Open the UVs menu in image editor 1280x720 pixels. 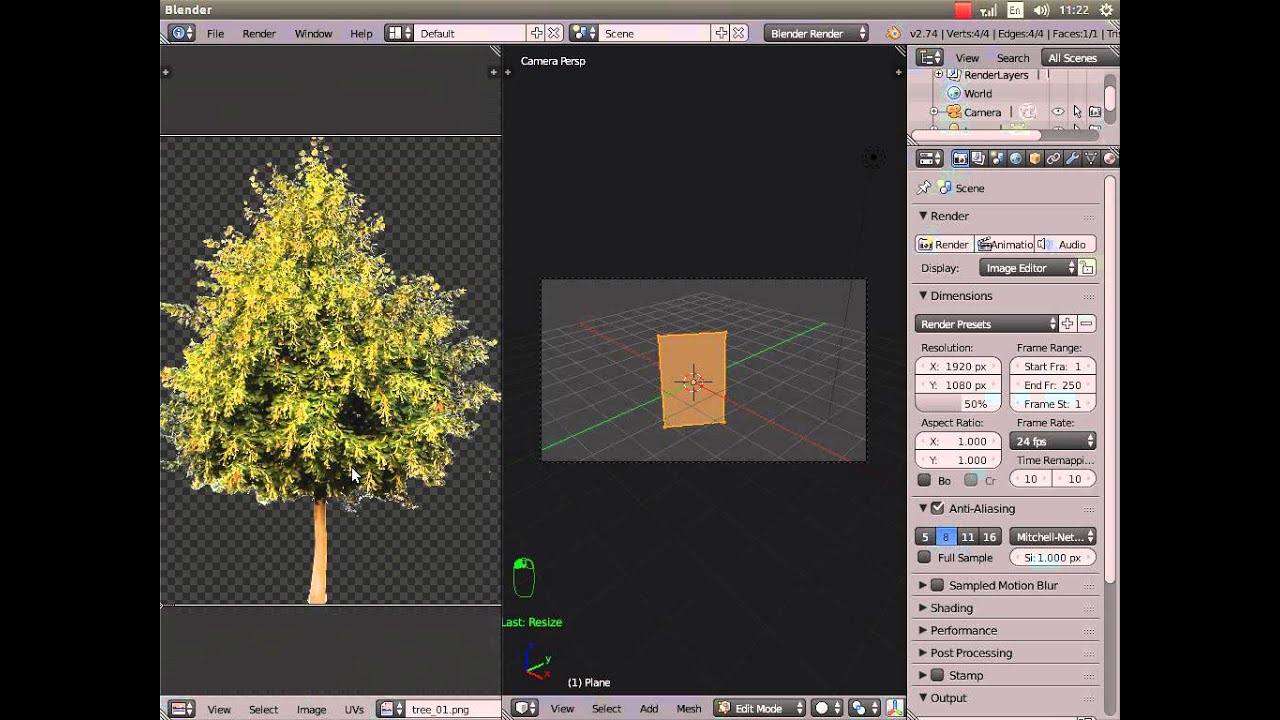pos(354,709)
